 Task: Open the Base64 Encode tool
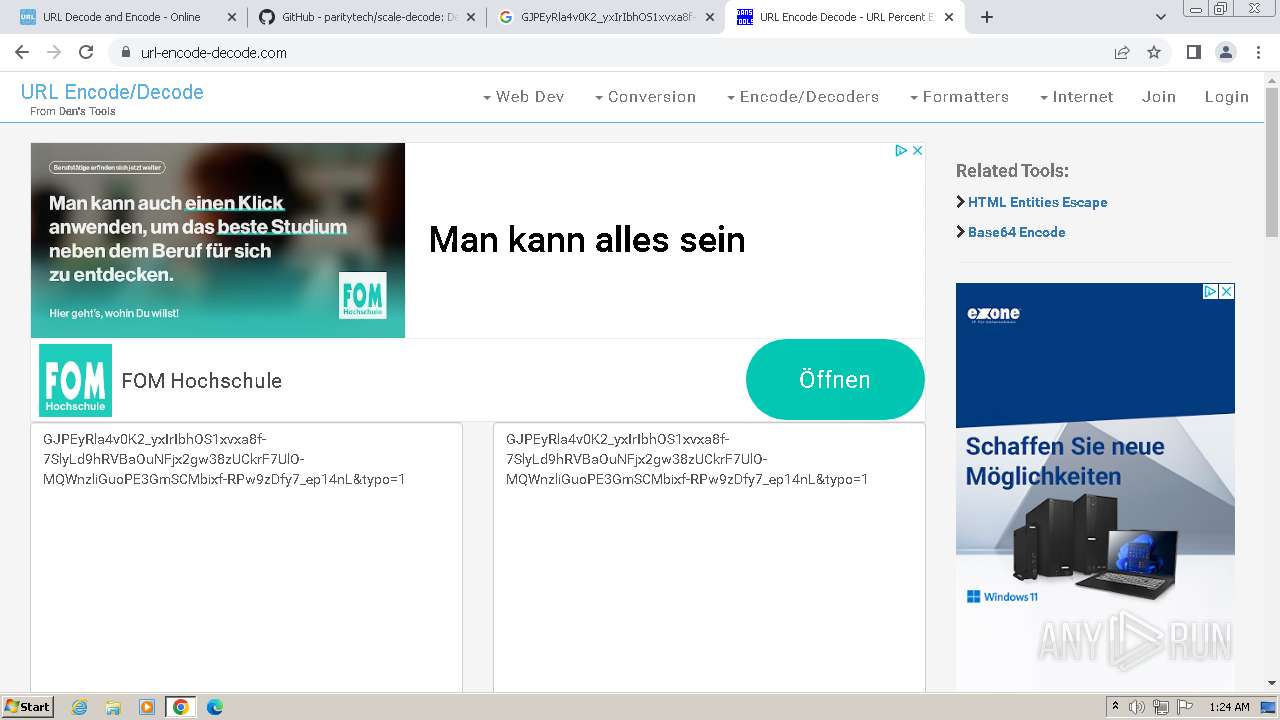pos(1016,232)
